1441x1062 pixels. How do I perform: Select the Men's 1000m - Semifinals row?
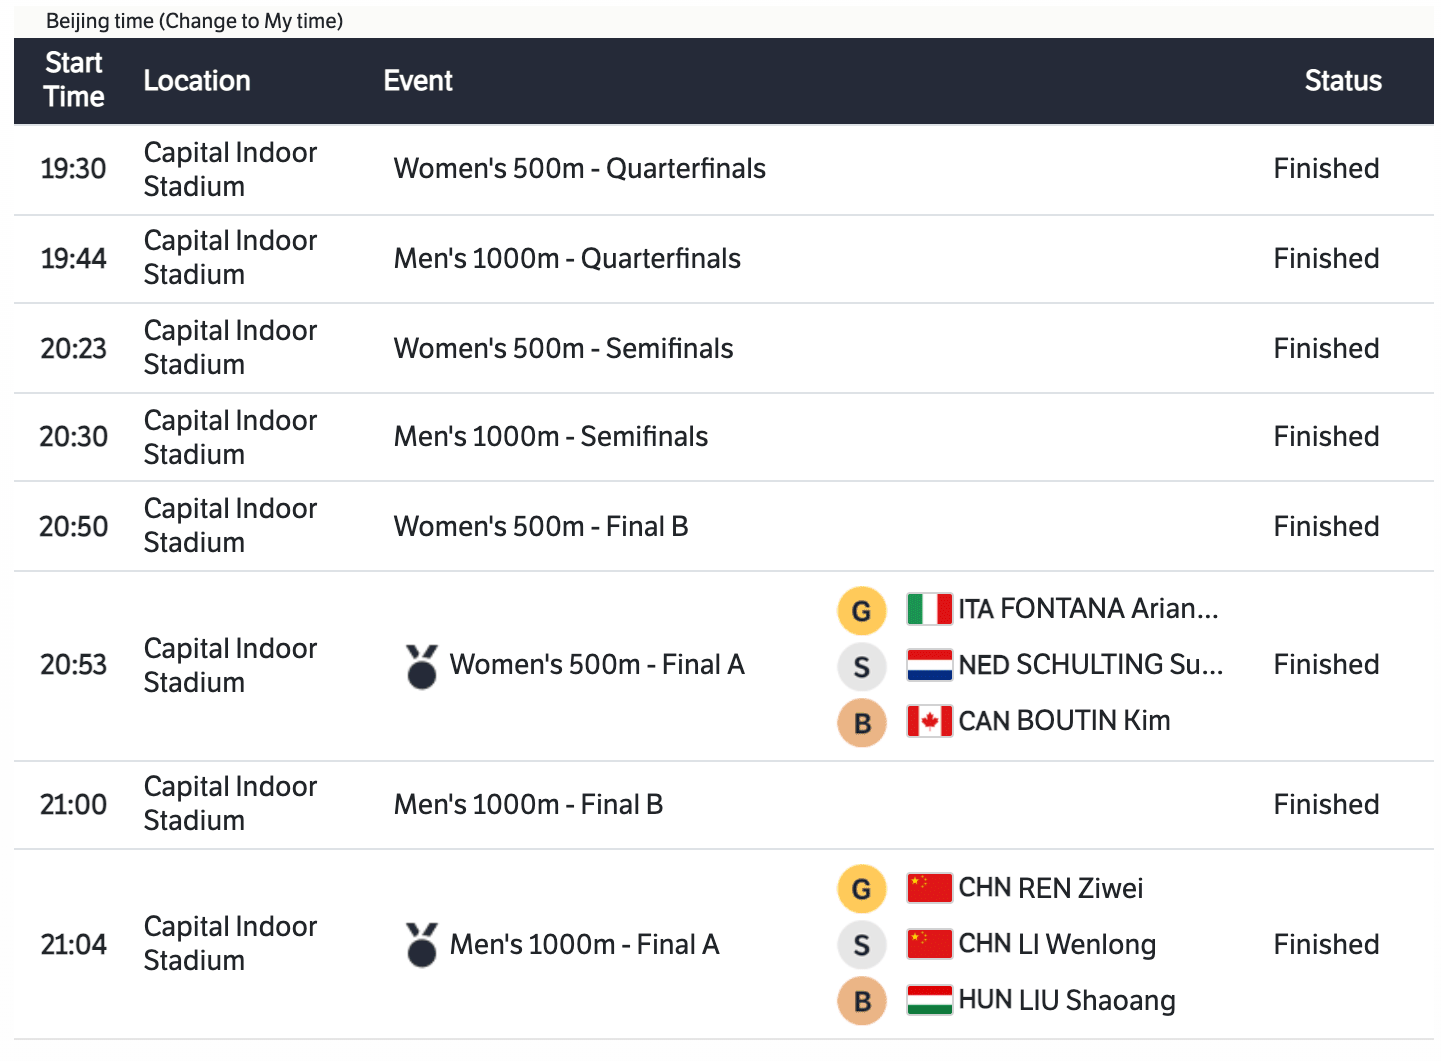click(550, 437)
